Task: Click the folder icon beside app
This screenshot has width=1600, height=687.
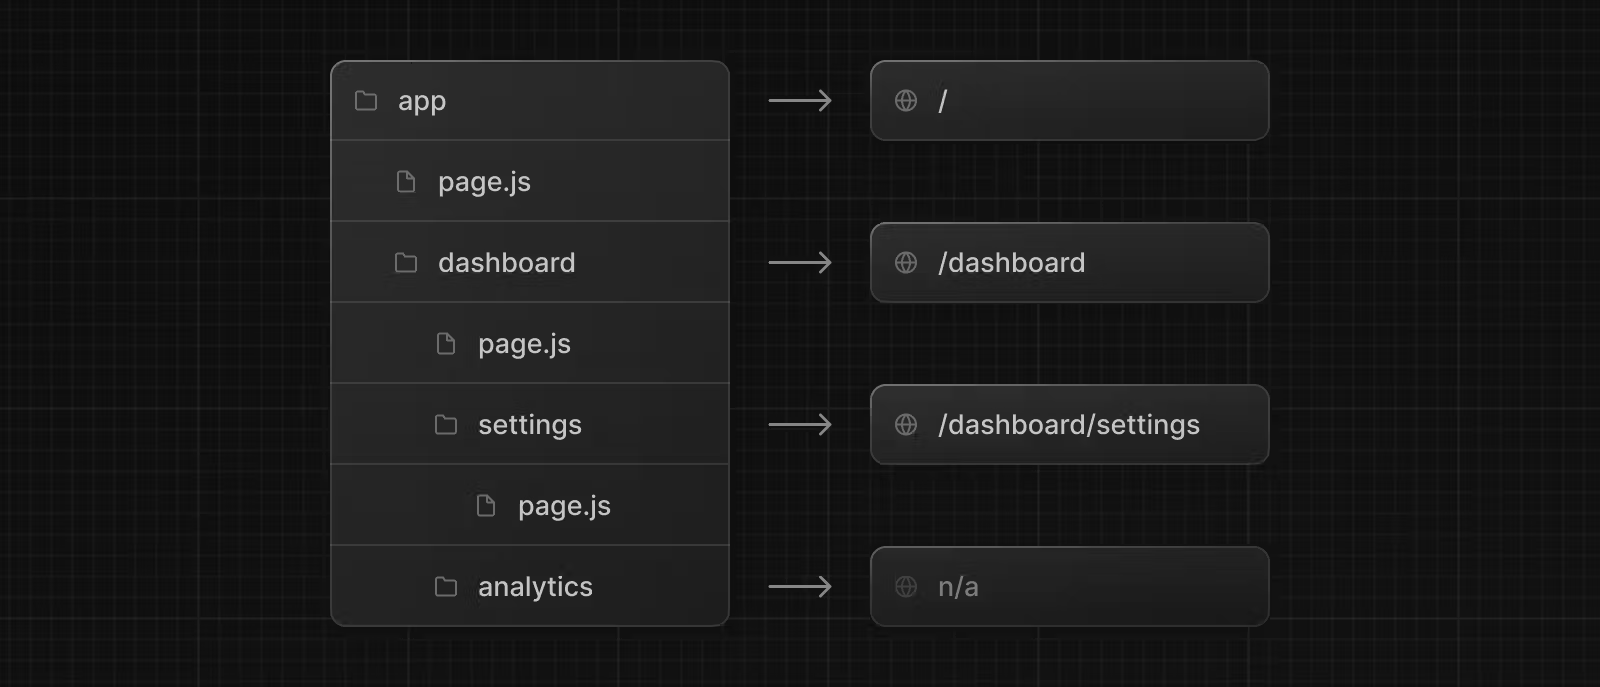Action: coord(366,101)
